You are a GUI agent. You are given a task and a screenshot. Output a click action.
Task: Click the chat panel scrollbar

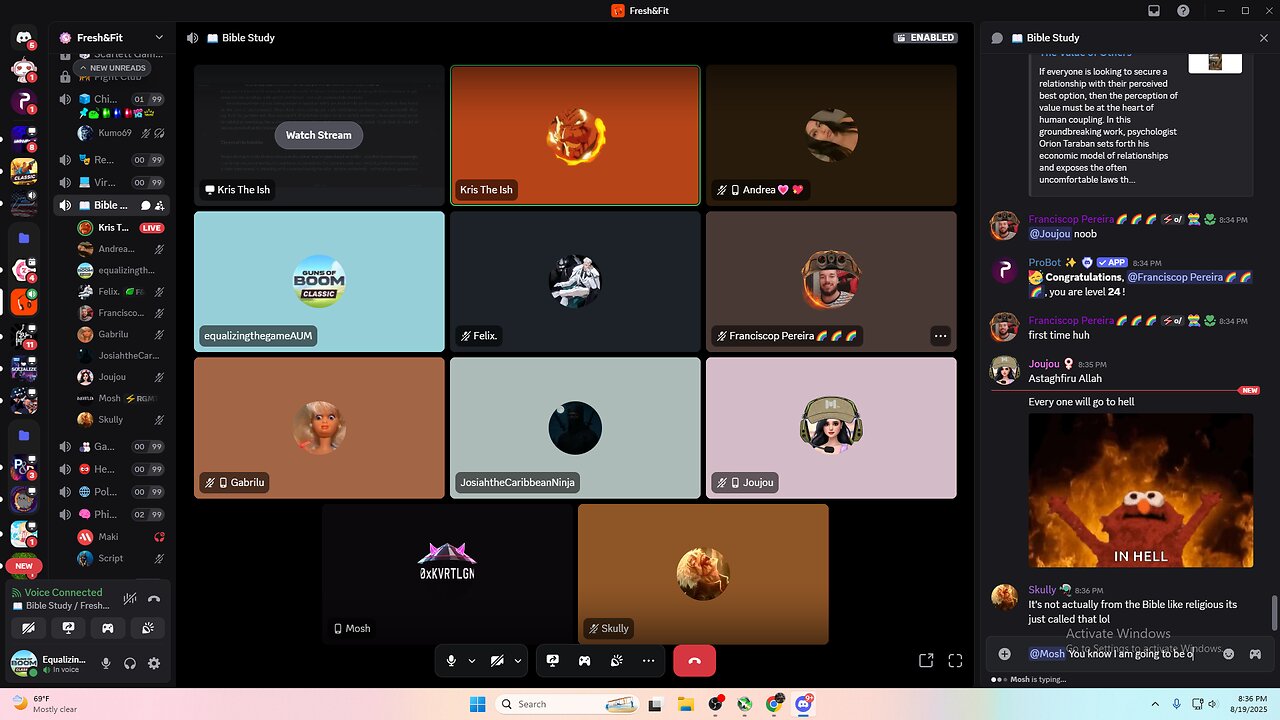click(x=1274, y=613)
